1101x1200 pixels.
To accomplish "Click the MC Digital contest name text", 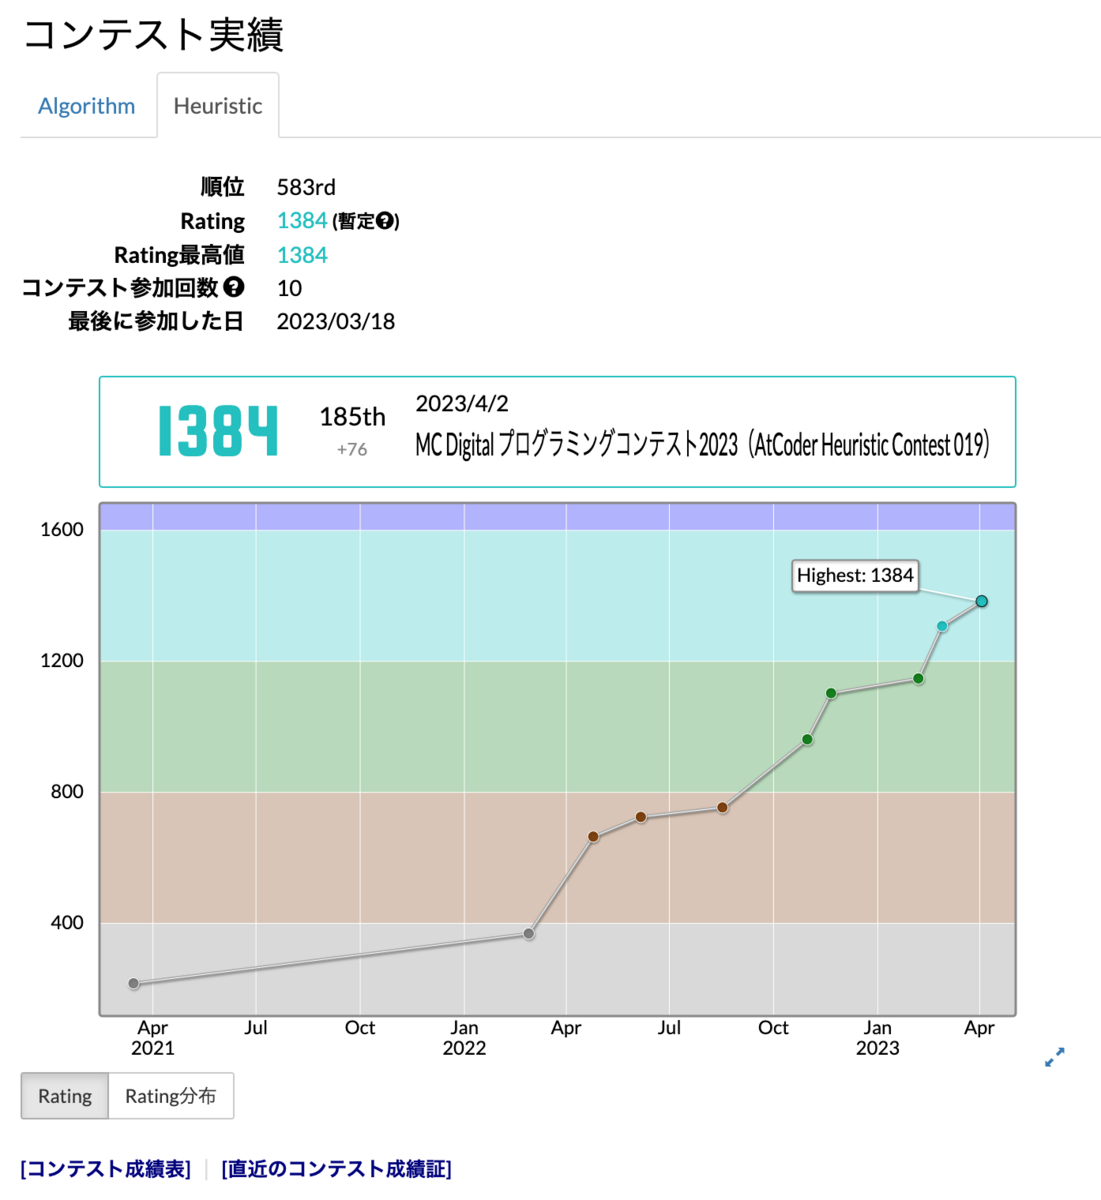I will point(702,444).
